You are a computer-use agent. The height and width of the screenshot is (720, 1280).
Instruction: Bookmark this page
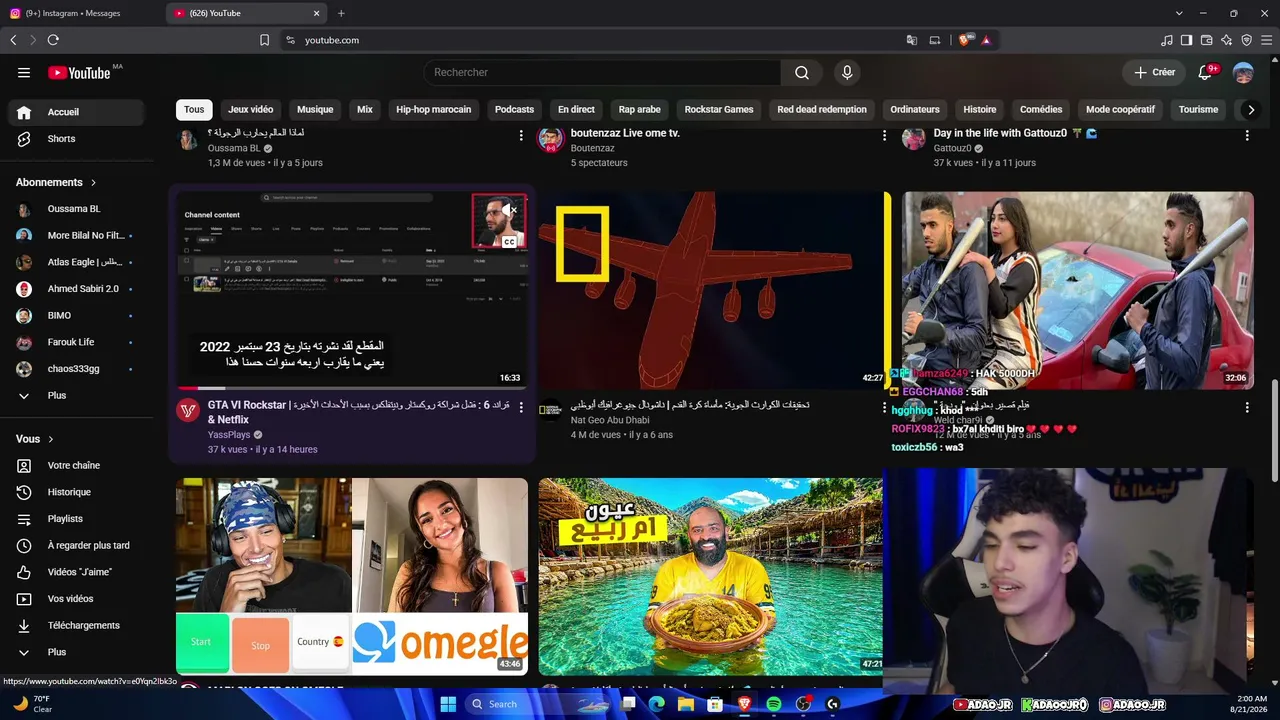point(264,40)
